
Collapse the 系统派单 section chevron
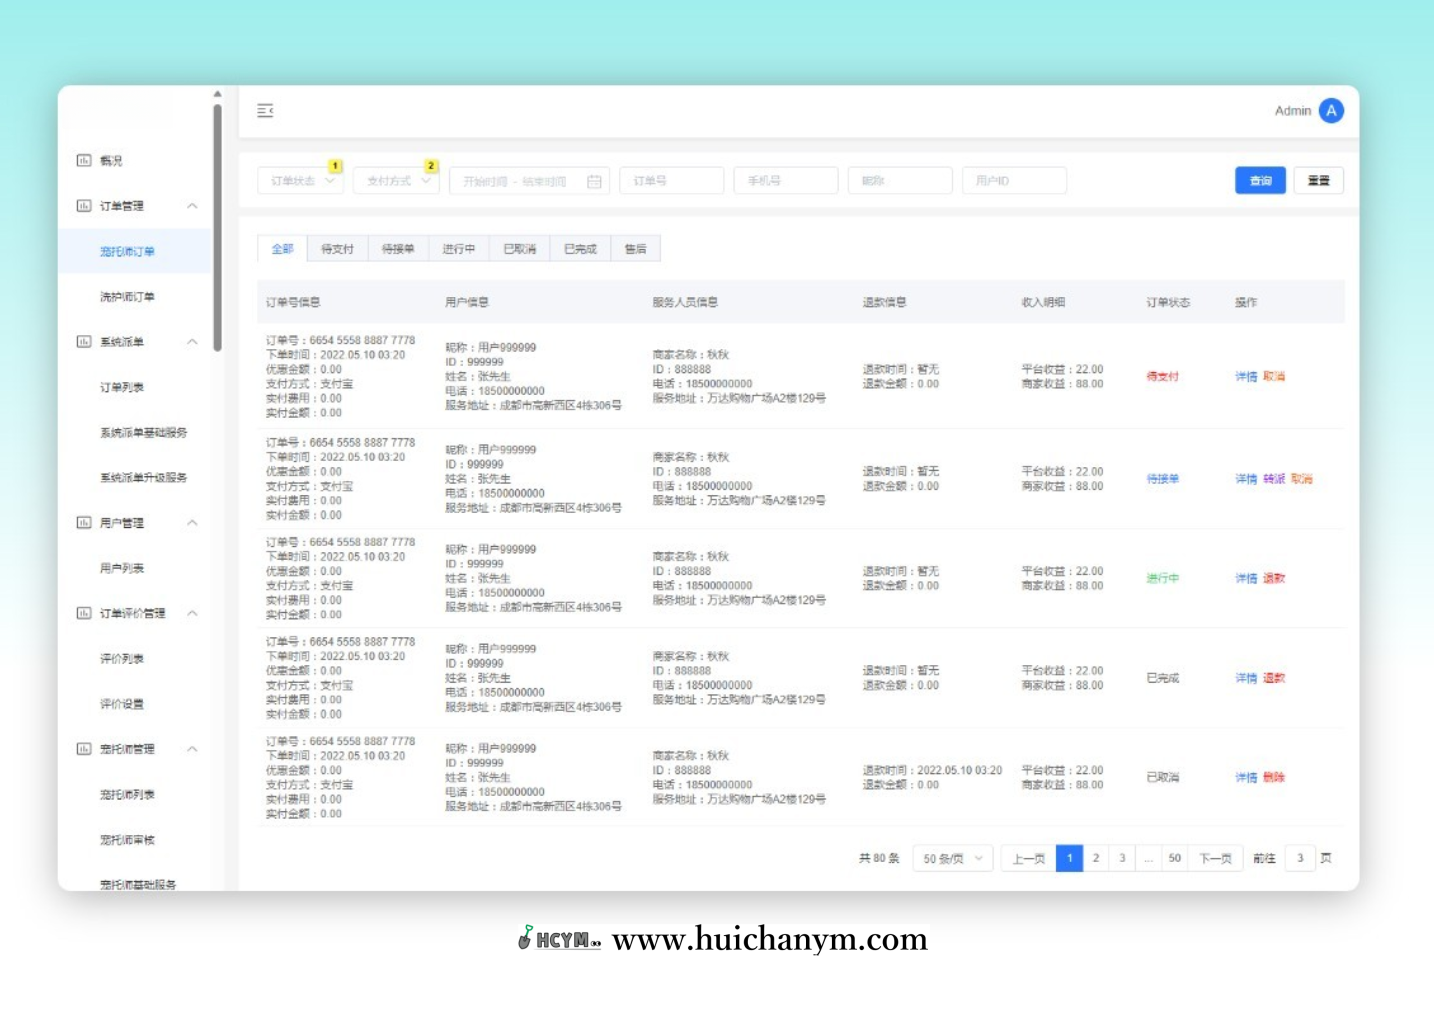click(x=192, y=342)
